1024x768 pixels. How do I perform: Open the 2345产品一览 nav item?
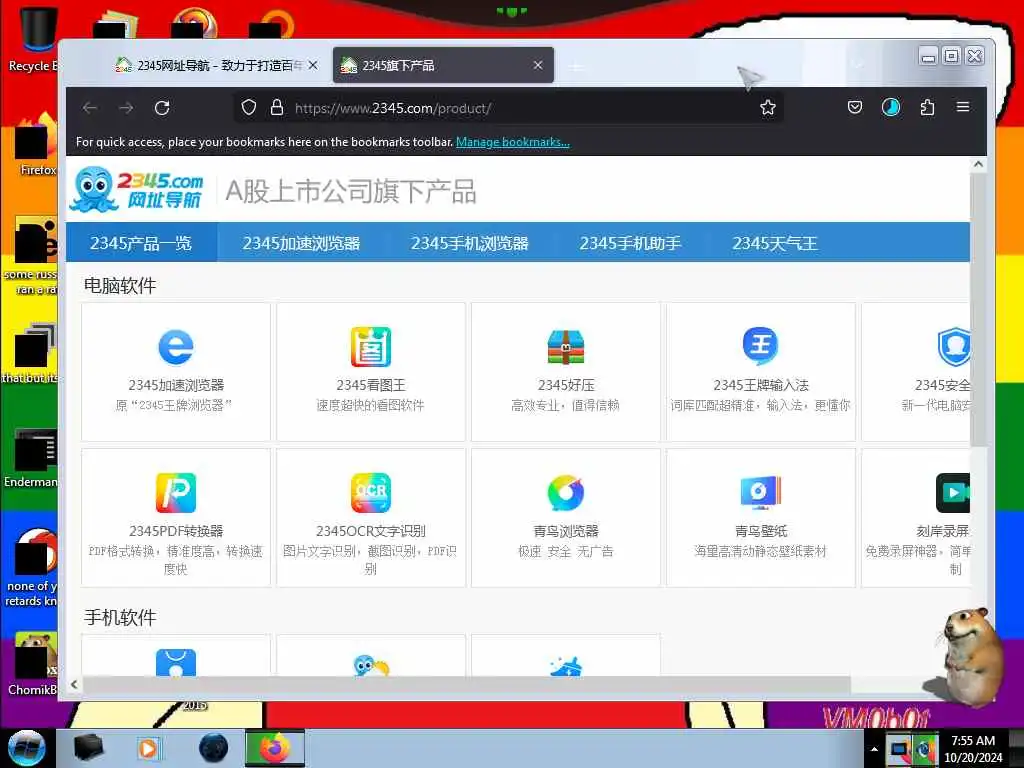[x=141, y=243]
